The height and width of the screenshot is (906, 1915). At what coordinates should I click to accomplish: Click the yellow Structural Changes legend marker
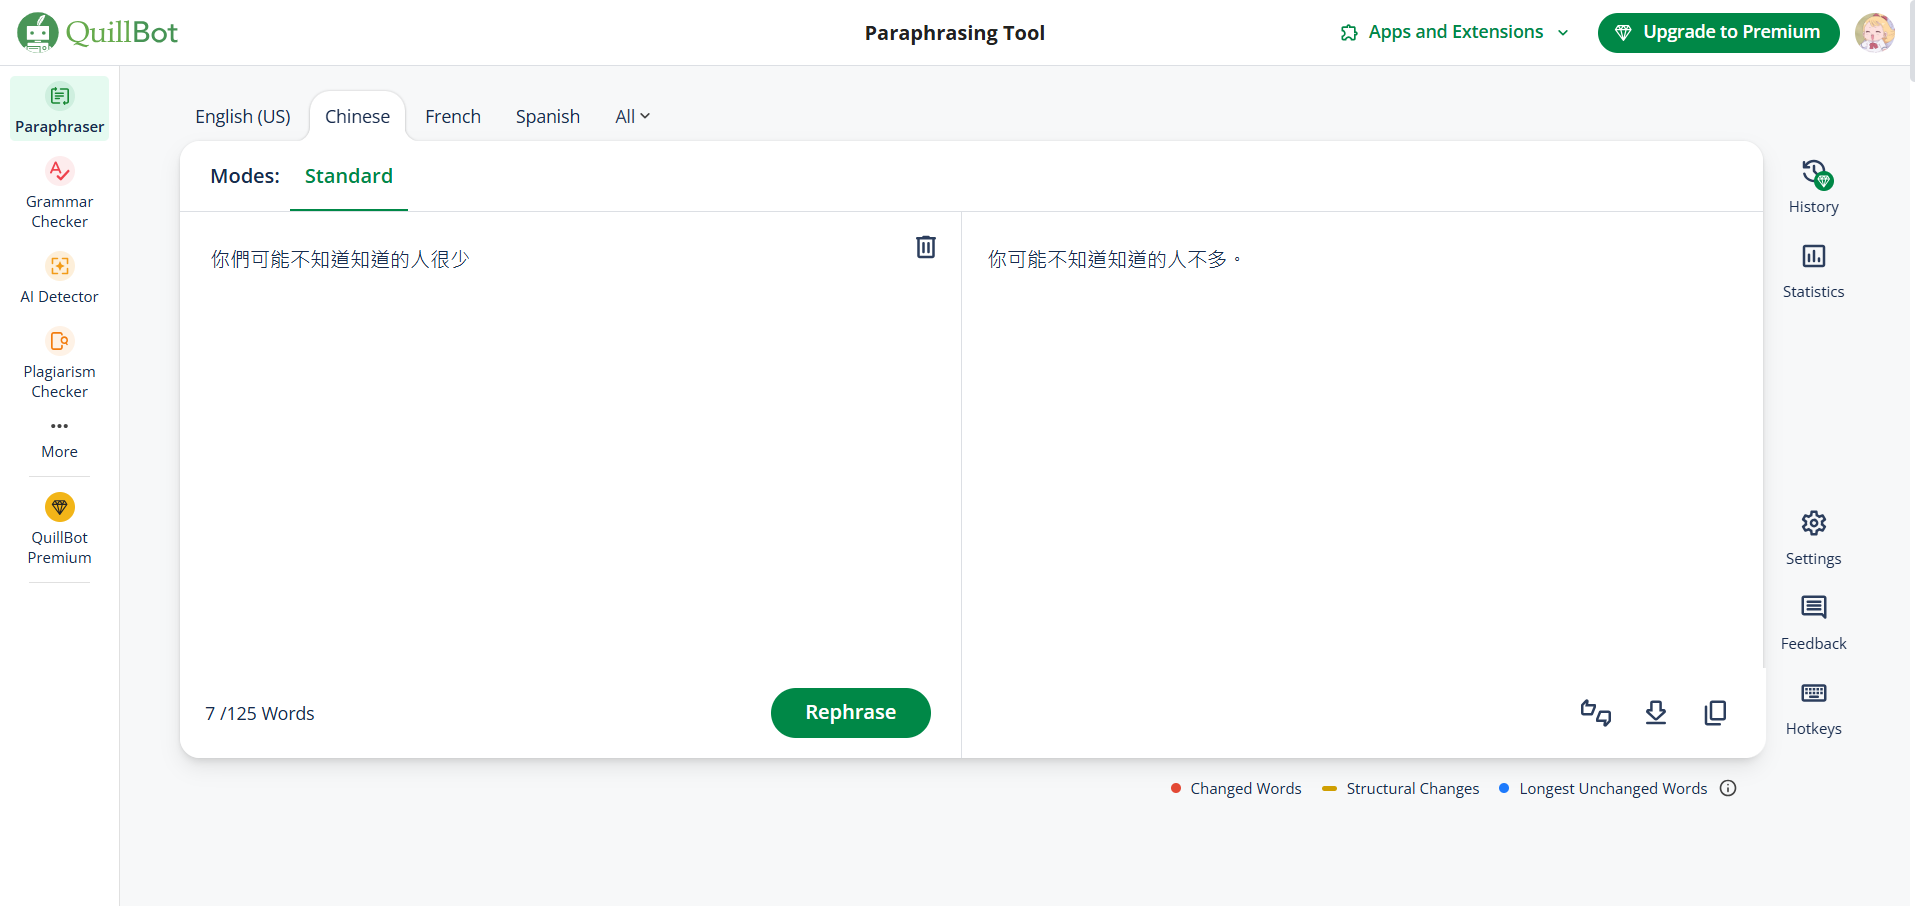1329,788
